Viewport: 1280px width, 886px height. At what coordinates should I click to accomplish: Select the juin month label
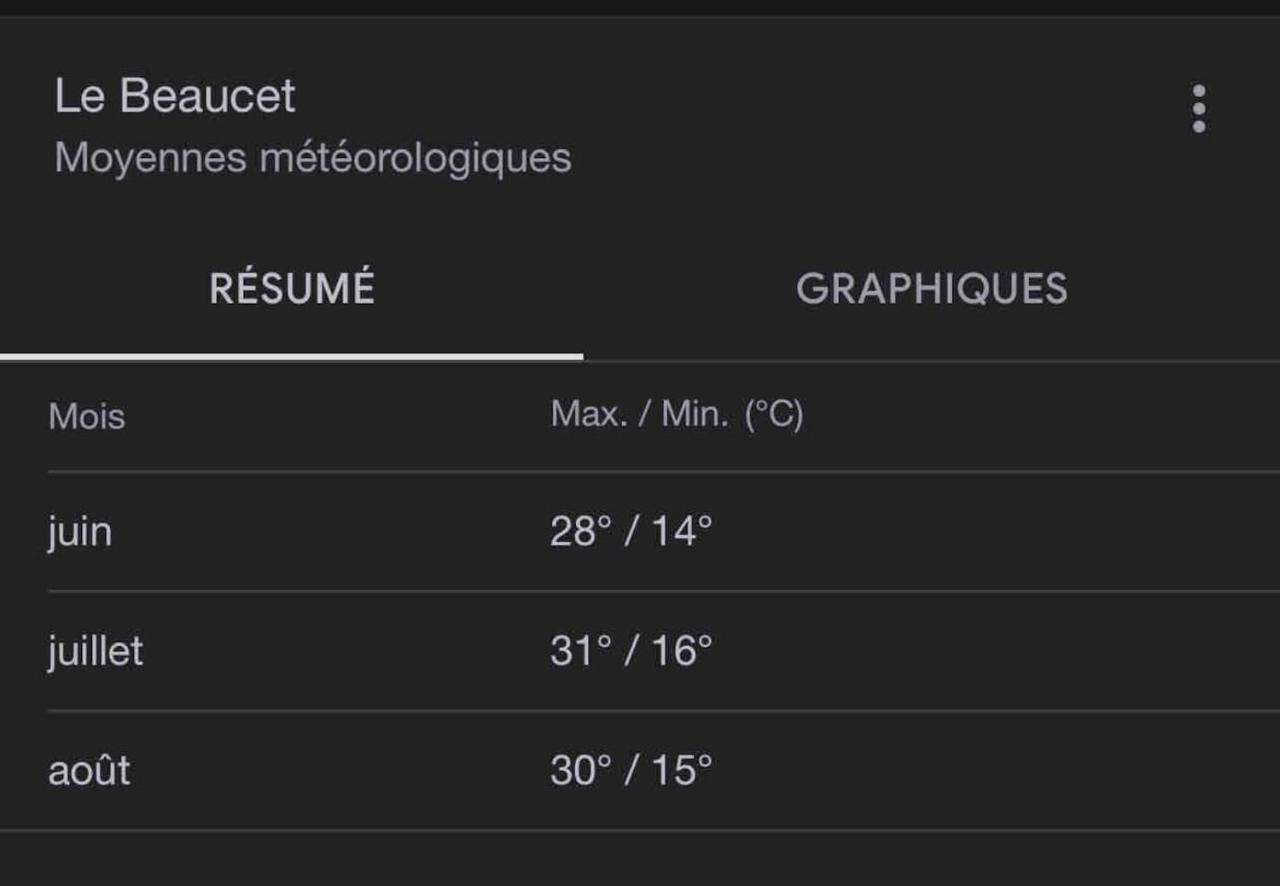point(80,532)
